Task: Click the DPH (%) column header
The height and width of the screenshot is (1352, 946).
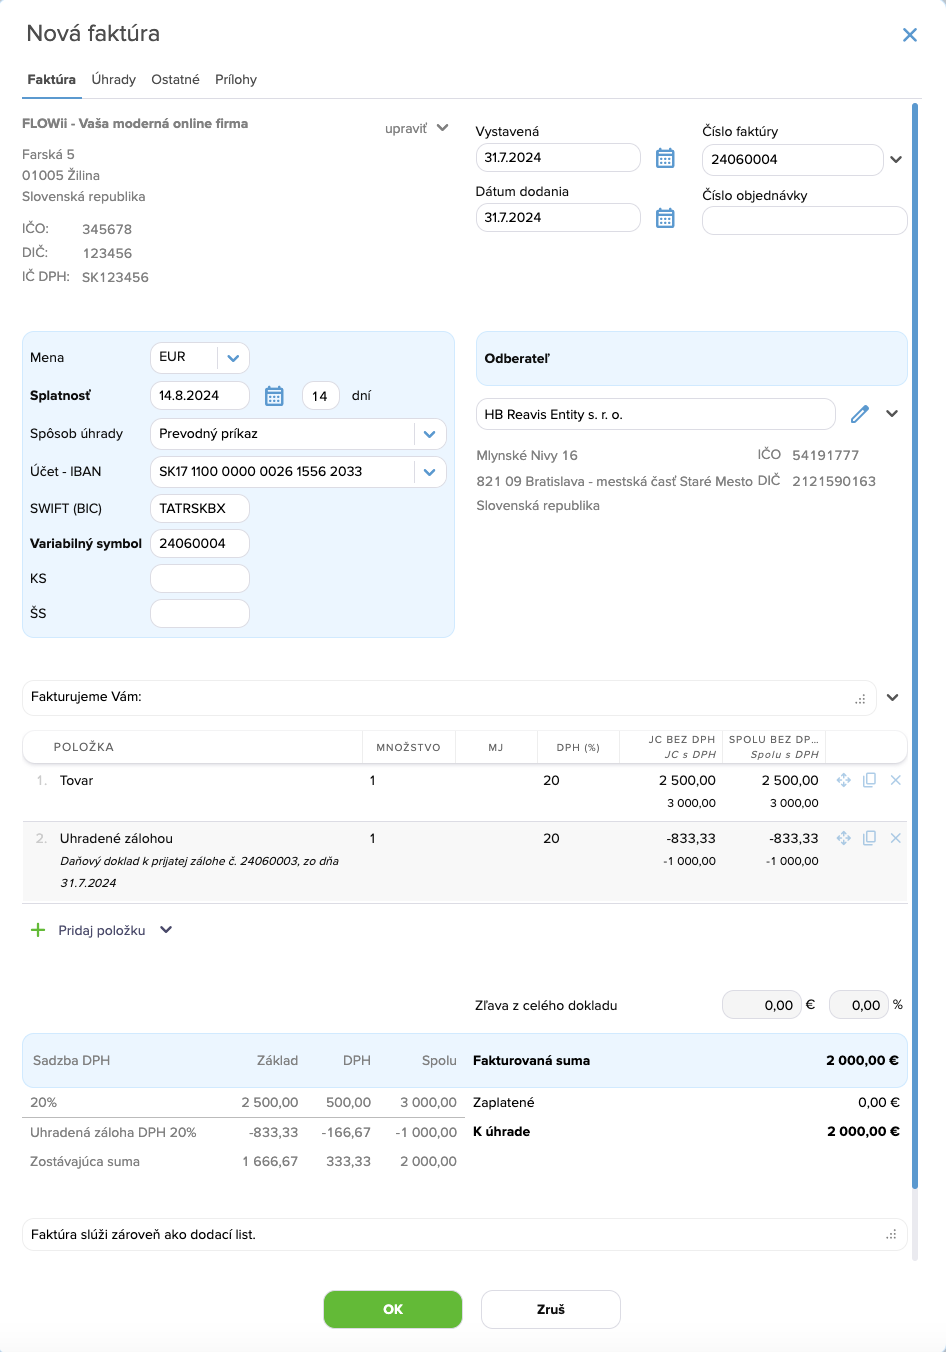Action: click(x=578, y=748)
